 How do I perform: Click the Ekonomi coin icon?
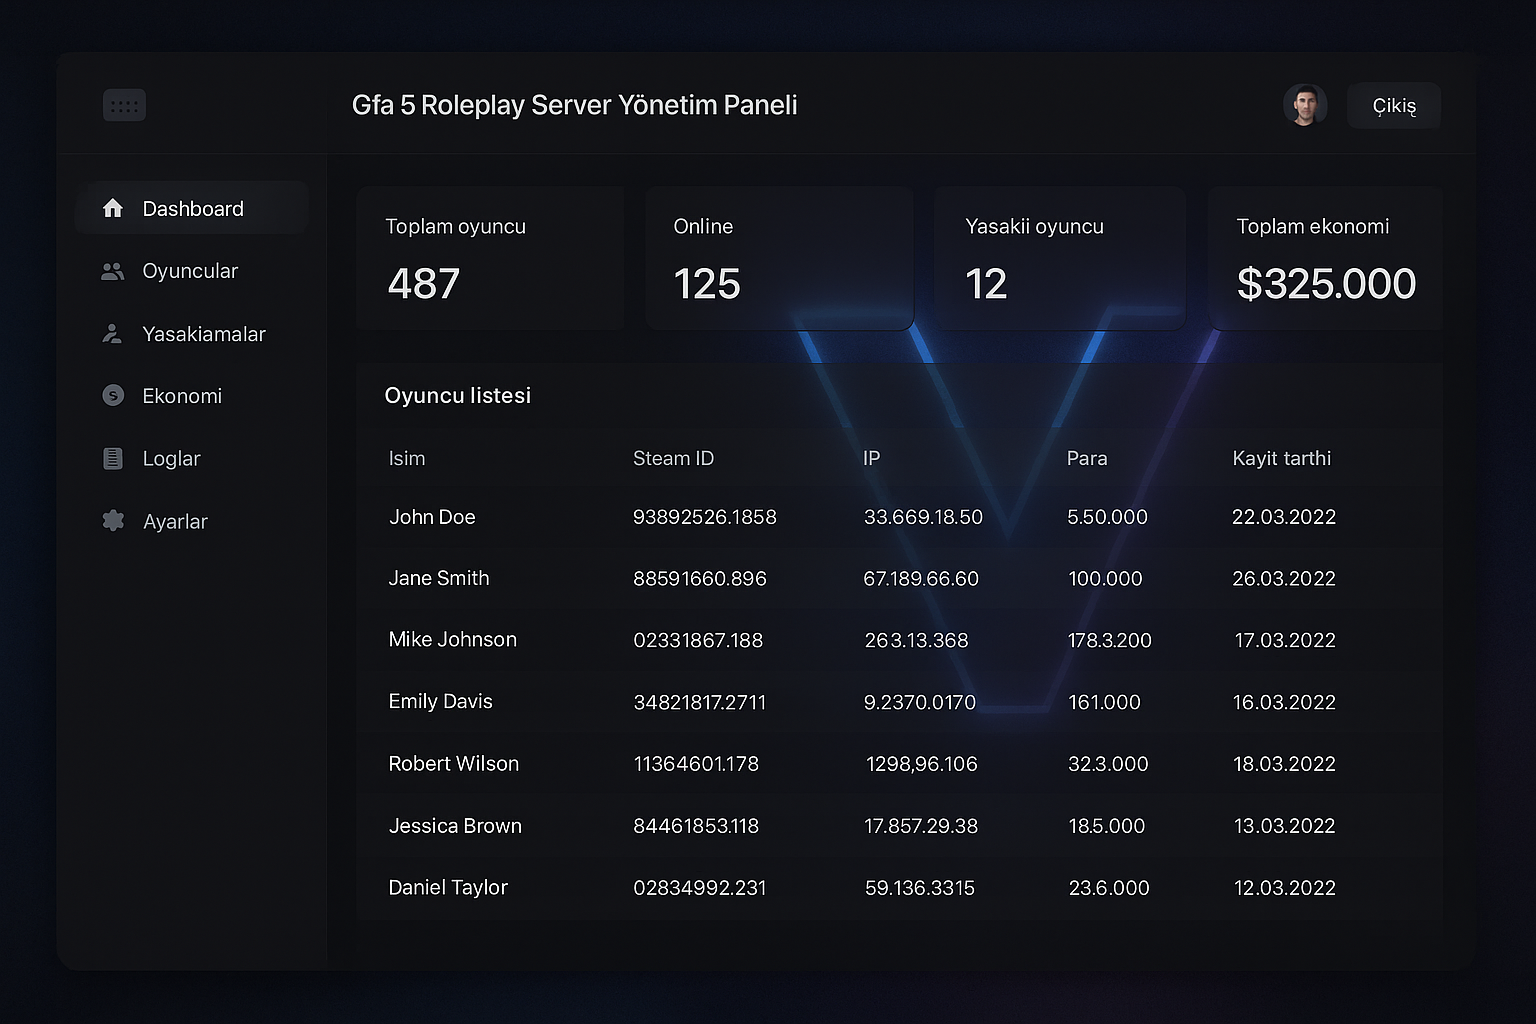(x=113, y=396)
